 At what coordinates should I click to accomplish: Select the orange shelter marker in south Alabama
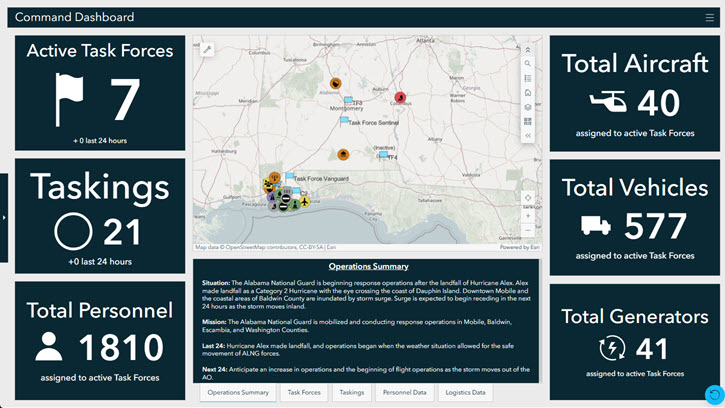click(x=343, y=154)
